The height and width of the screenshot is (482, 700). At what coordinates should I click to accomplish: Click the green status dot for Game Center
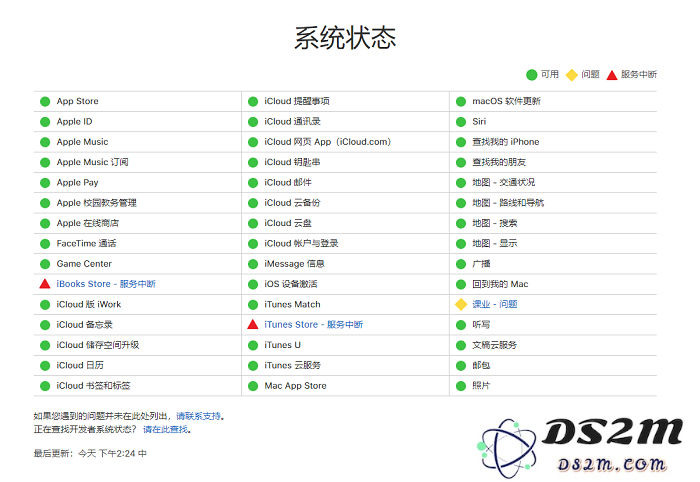(45, 264)
